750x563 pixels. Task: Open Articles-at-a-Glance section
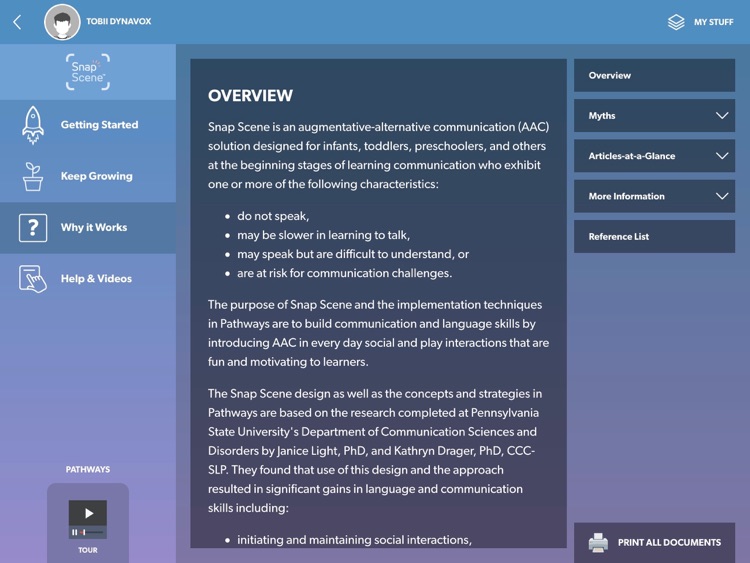pyautogui.click(x=654, y=156)
